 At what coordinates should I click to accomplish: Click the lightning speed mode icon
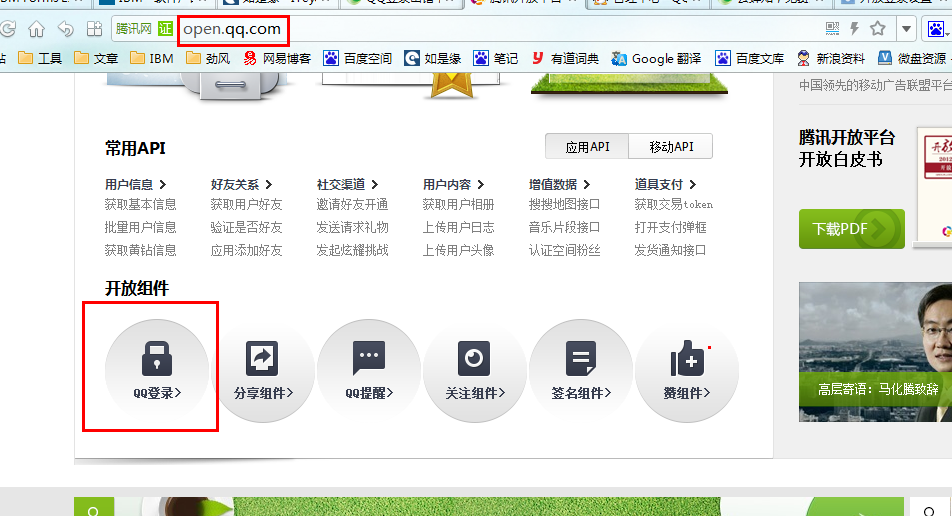[854, 29]
